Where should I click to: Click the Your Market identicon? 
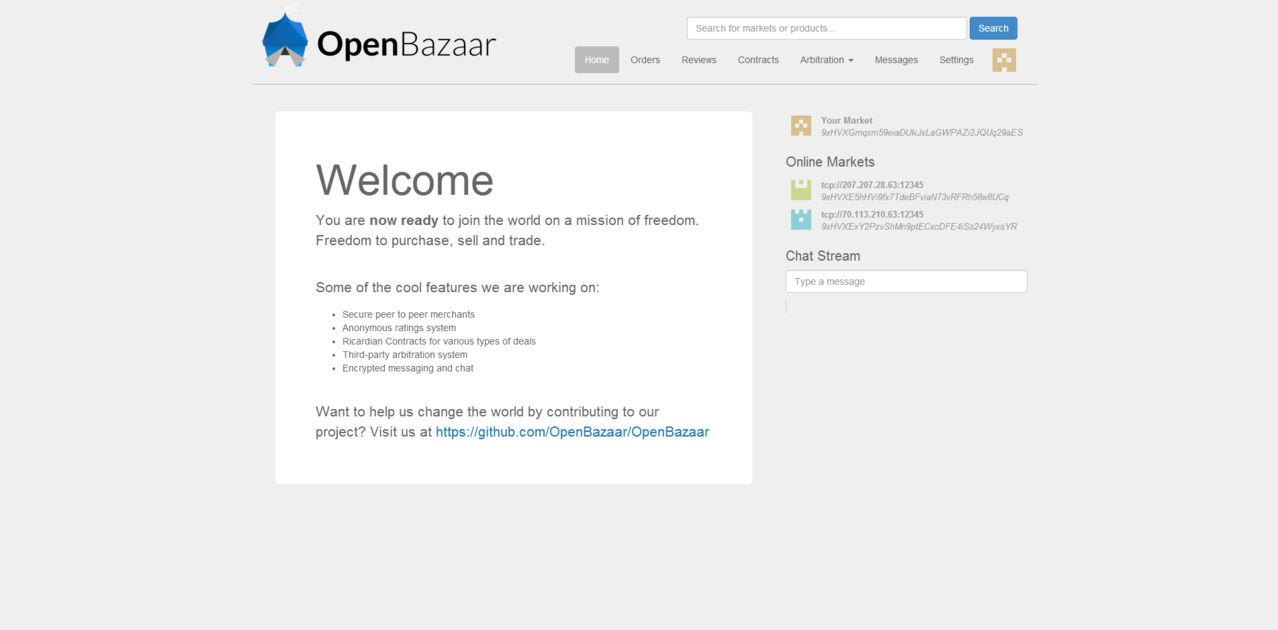coord(801,126)
